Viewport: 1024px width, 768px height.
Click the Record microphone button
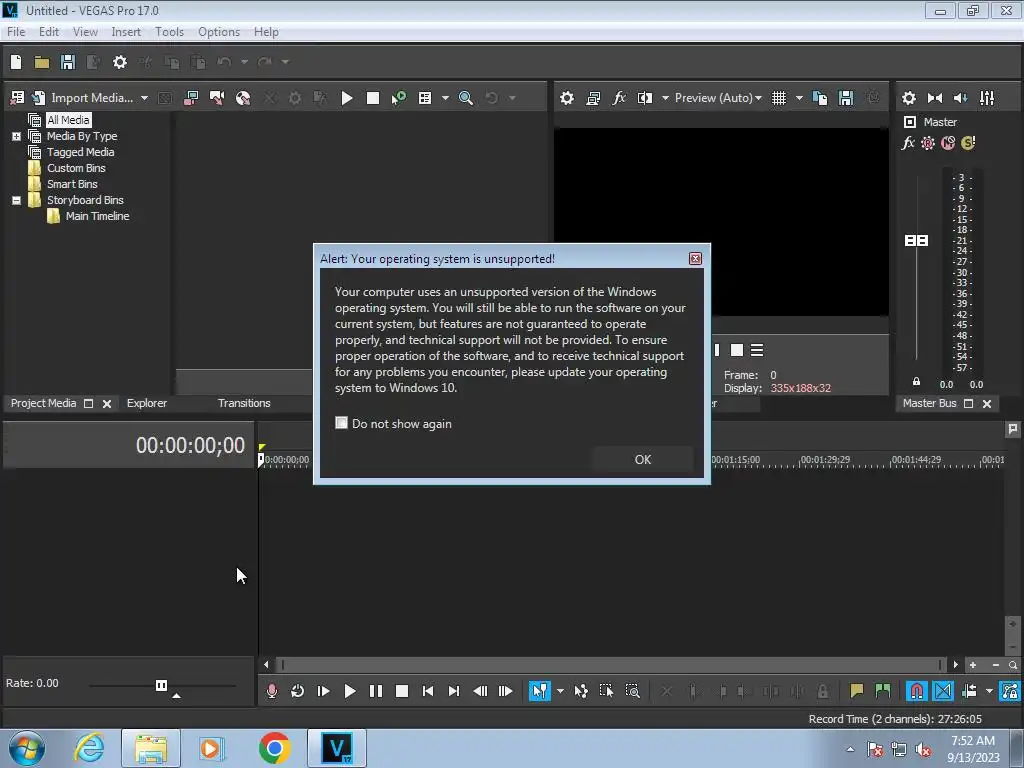pos(272,691)
